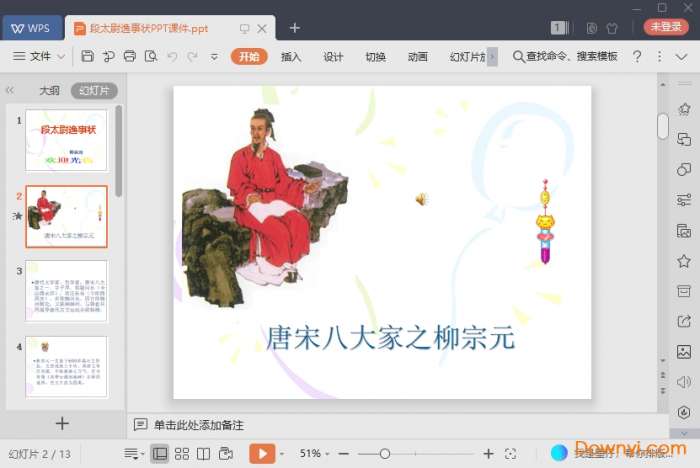This screenshot has width=700, height=468.
Task: Open Print Preview icon
Action: (151, 56)
